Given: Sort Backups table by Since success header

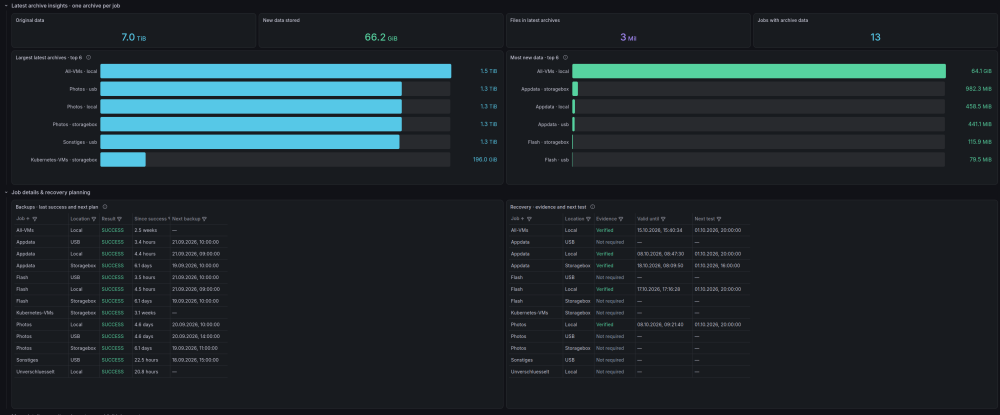Looking at the screenshot, I should click(151, 219).
